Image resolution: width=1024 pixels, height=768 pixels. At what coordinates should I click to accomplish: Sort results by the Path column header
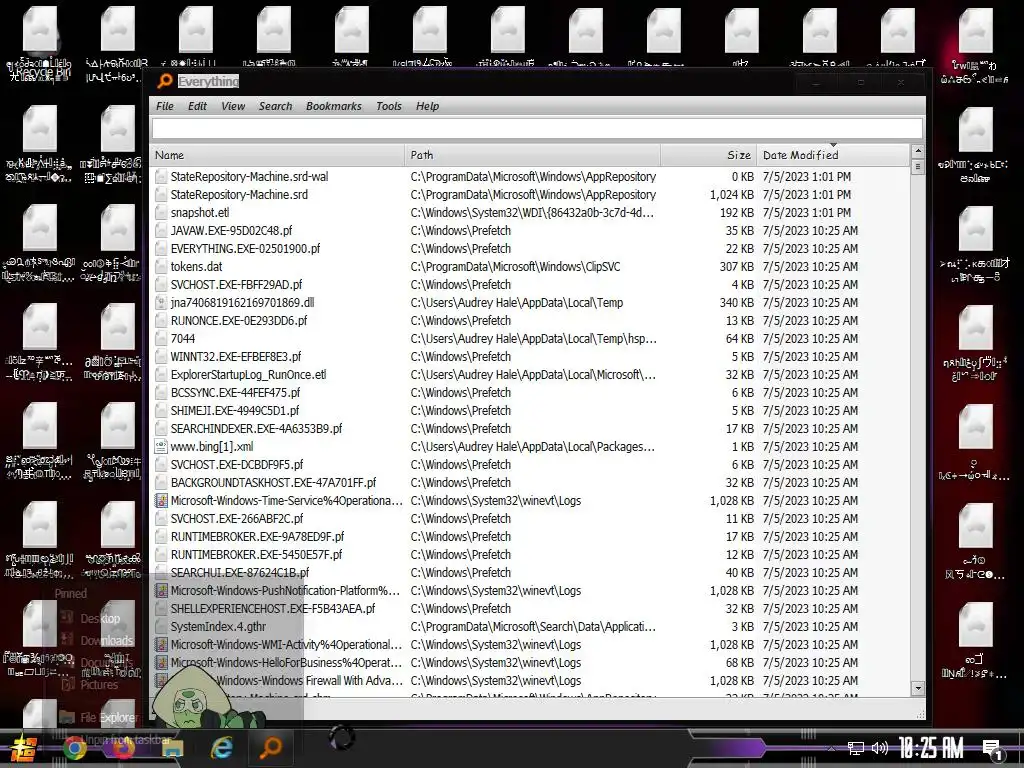click(533, 155)
